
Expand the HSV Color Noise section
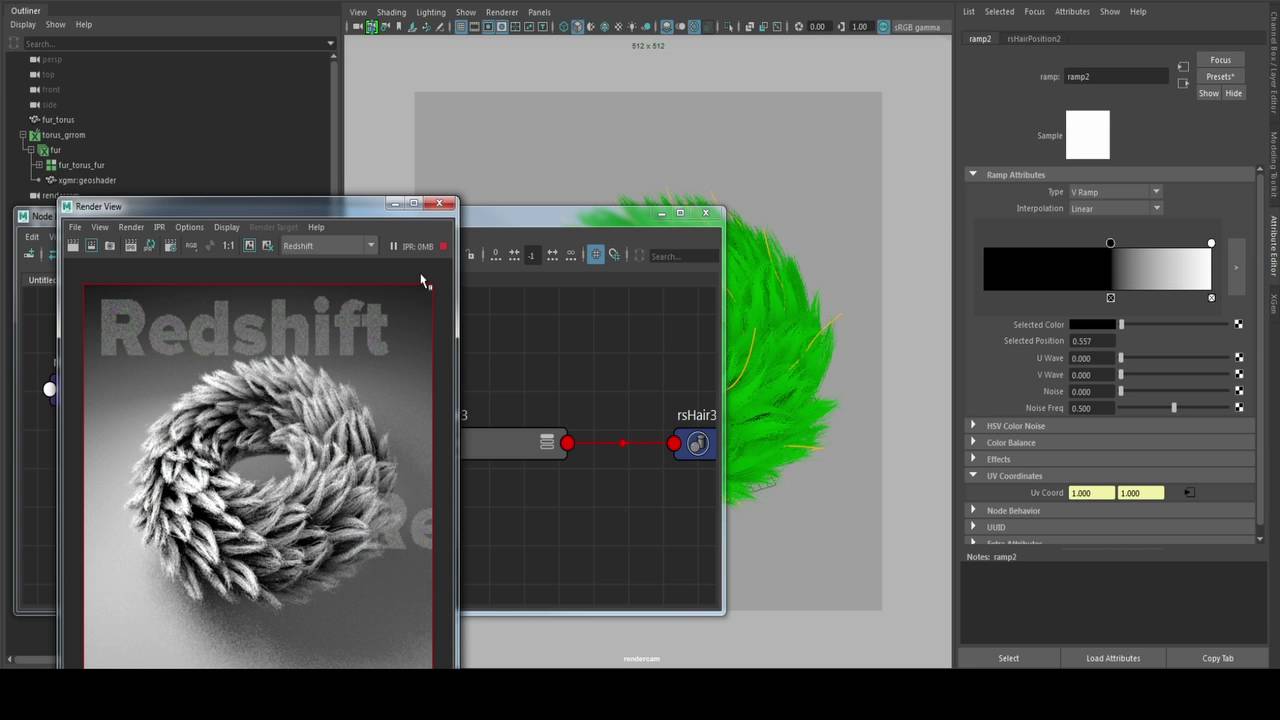coord(973,426)
